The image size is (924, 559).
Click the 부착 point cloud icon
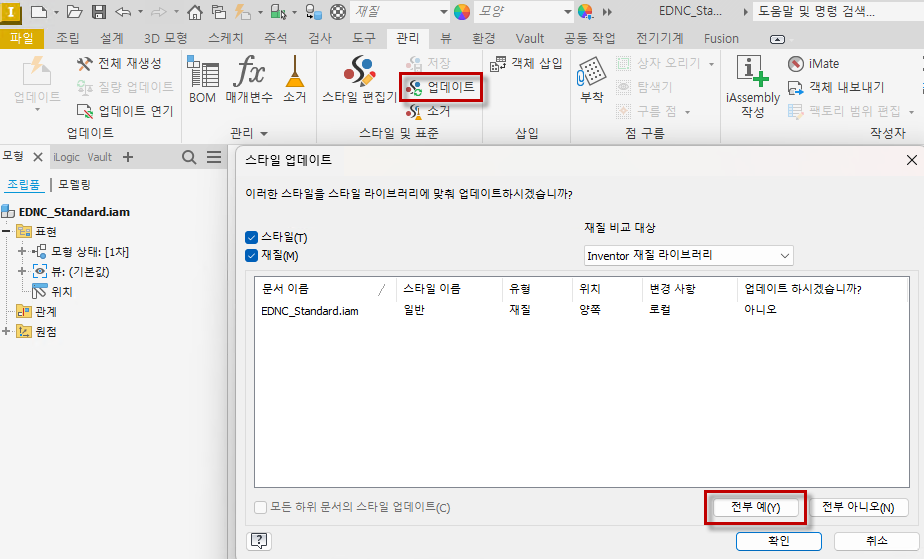click(592, 79)
